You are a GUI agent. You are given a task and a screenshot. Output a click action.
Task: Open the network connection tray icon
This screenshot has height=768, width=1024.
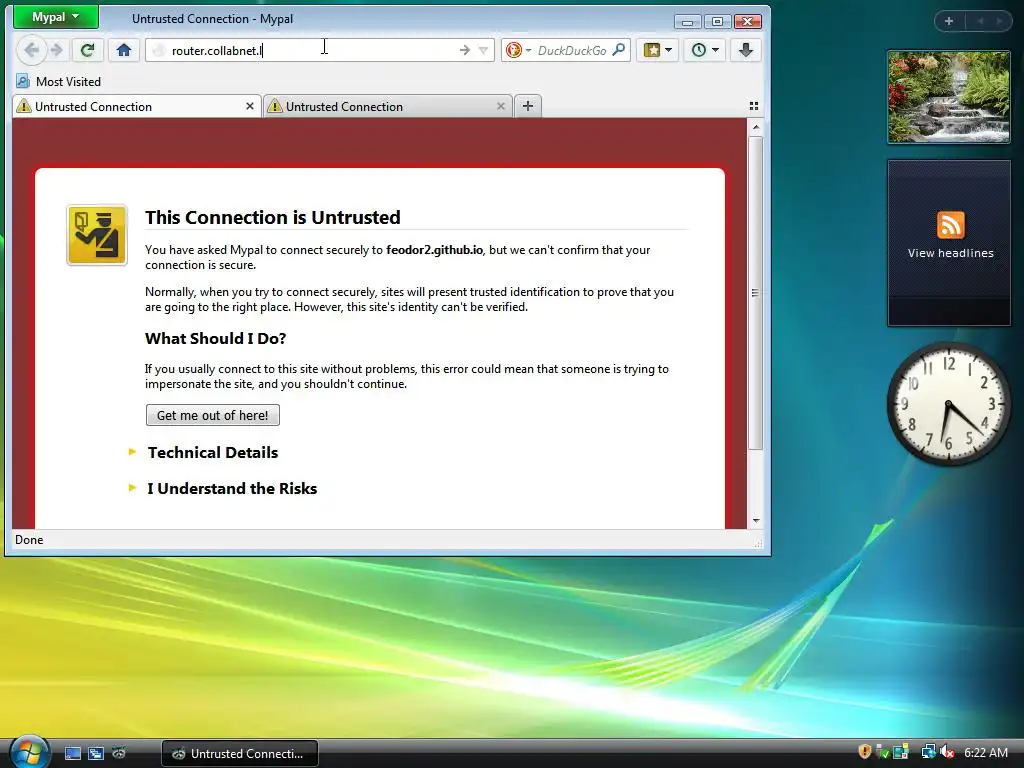click(x=928, y=752)
